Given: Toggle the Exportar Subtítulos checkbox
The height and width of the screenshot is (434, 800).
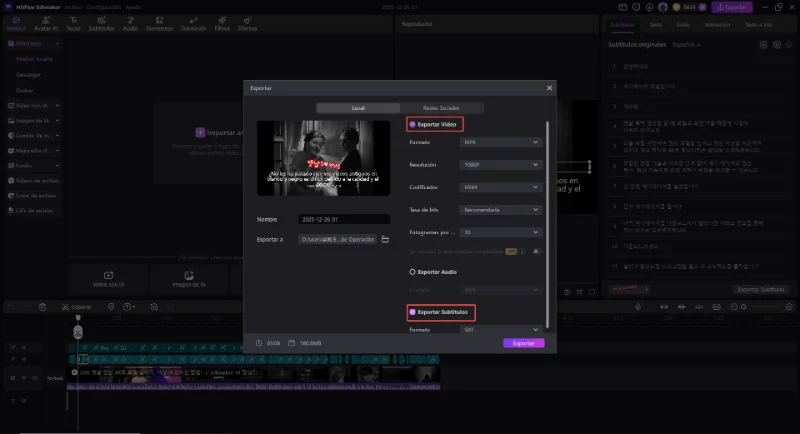Looking at the screenshot, I should (x=412, y=312).
